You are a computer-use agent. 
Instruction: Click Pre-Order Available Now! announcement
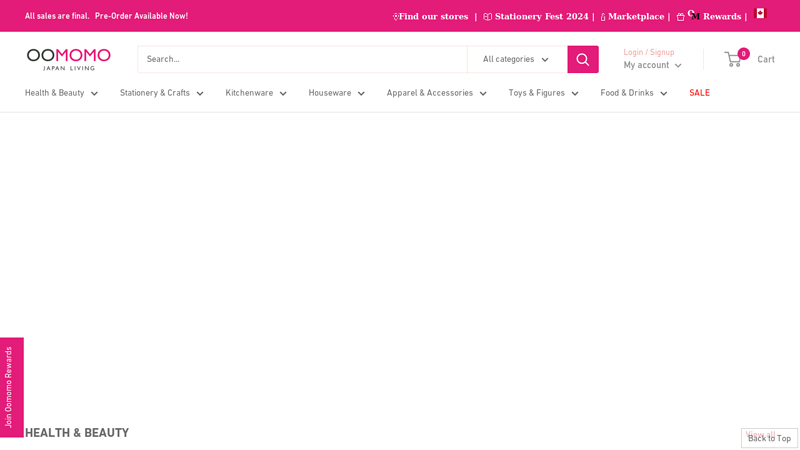141,16
